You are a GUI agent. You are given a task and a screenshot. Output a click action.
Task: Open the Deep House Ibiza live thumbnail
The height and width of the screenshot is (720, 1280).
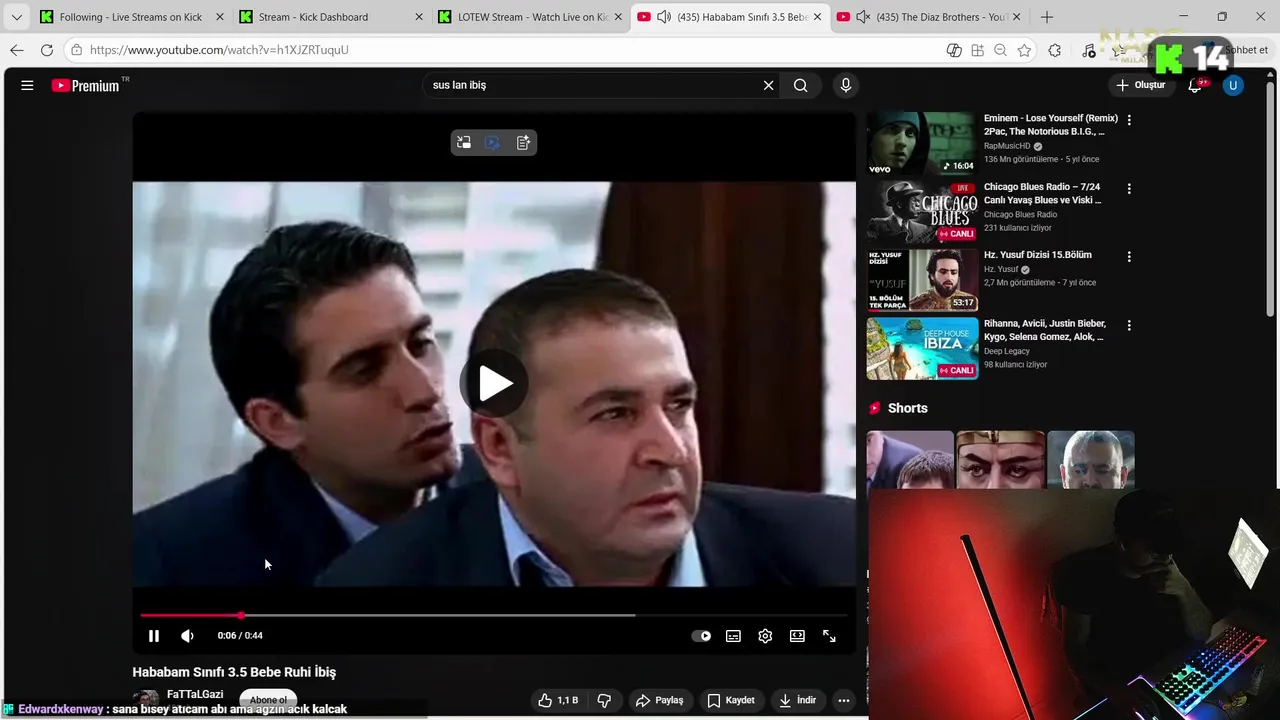point(922,349)
